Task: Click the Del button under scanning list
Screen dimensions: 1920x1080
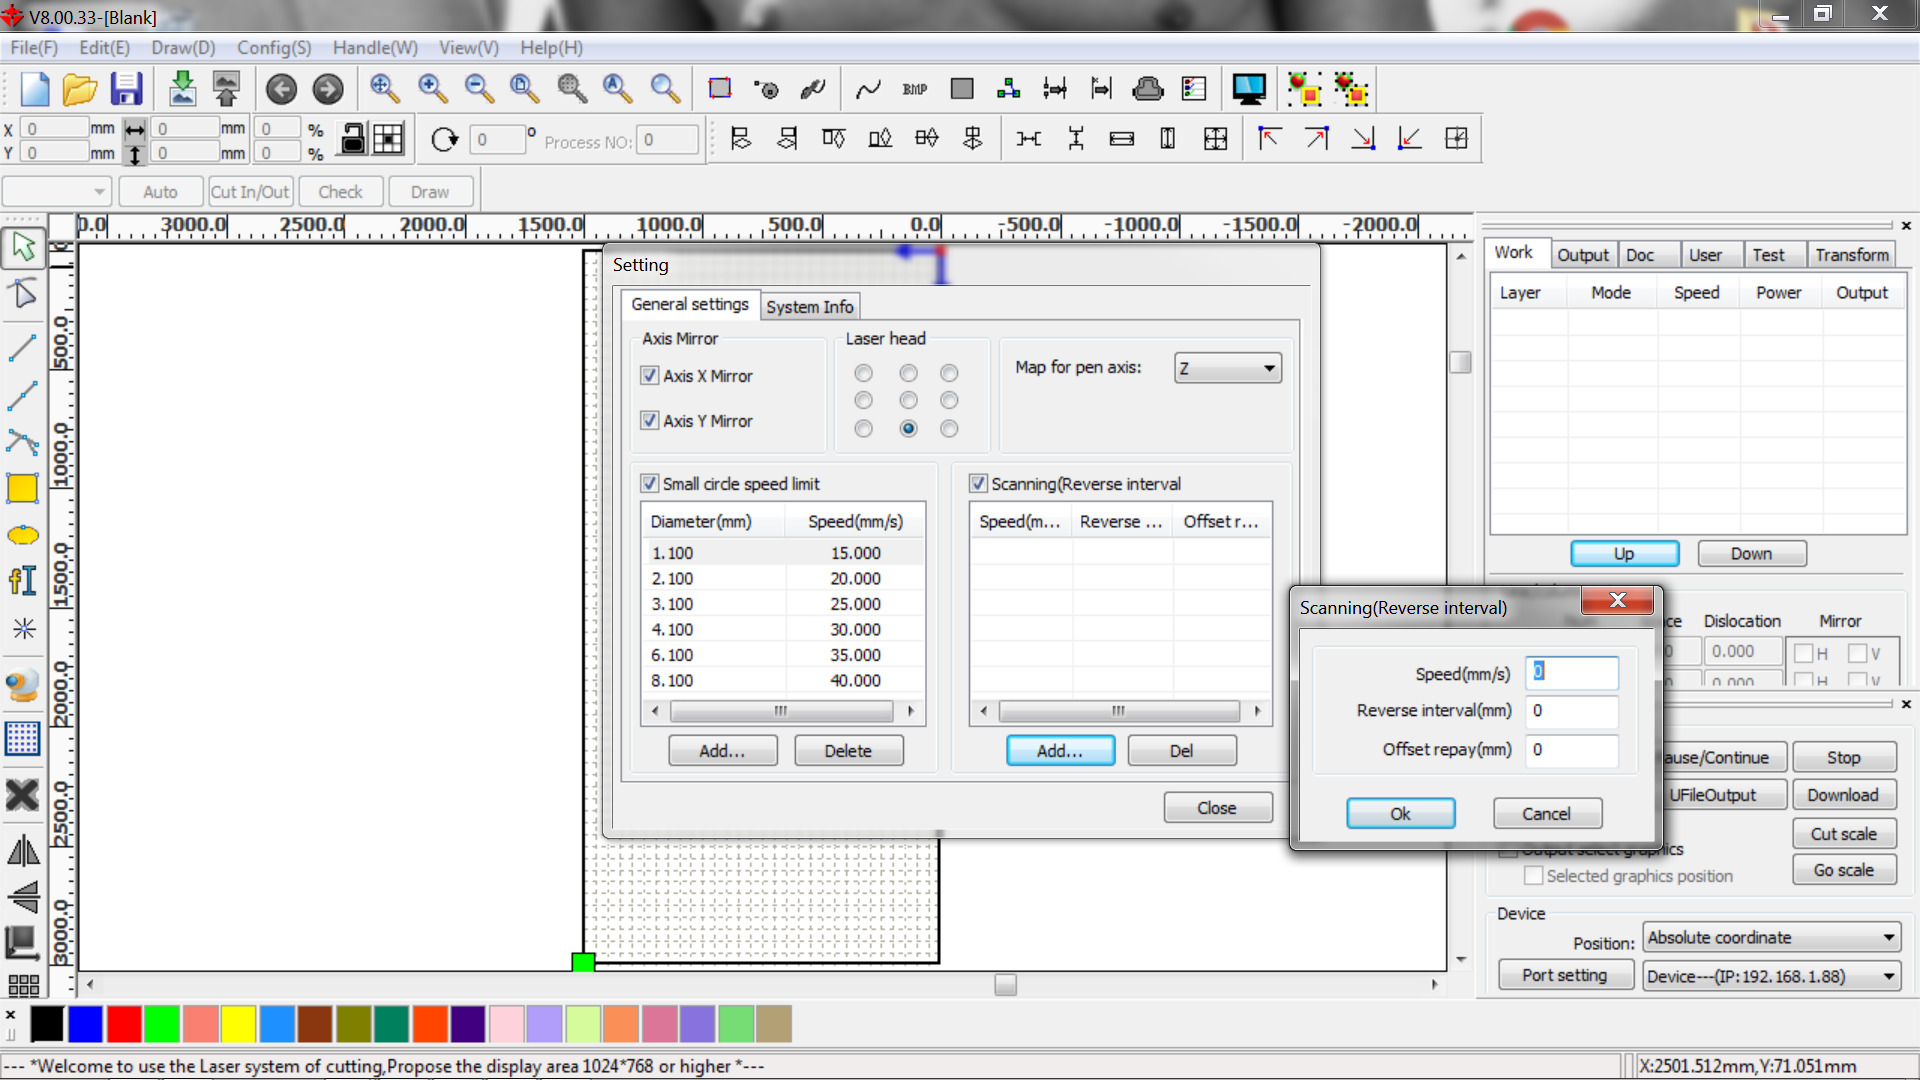Action: point(1181,750)
